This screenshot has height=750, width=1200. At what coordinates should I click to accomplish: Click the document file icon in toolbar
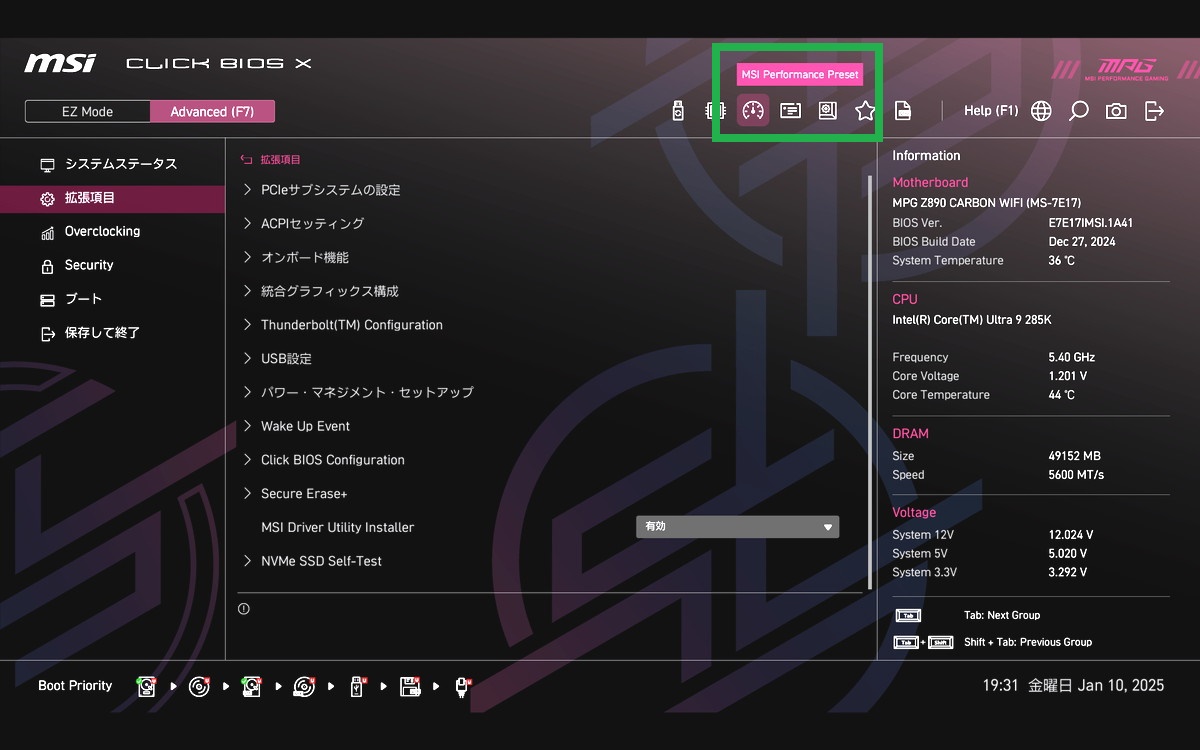(903, 111)
